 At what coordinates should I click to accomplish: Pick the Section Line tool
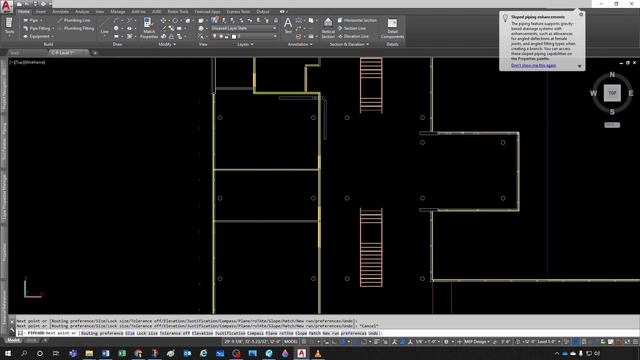point(351,28)
